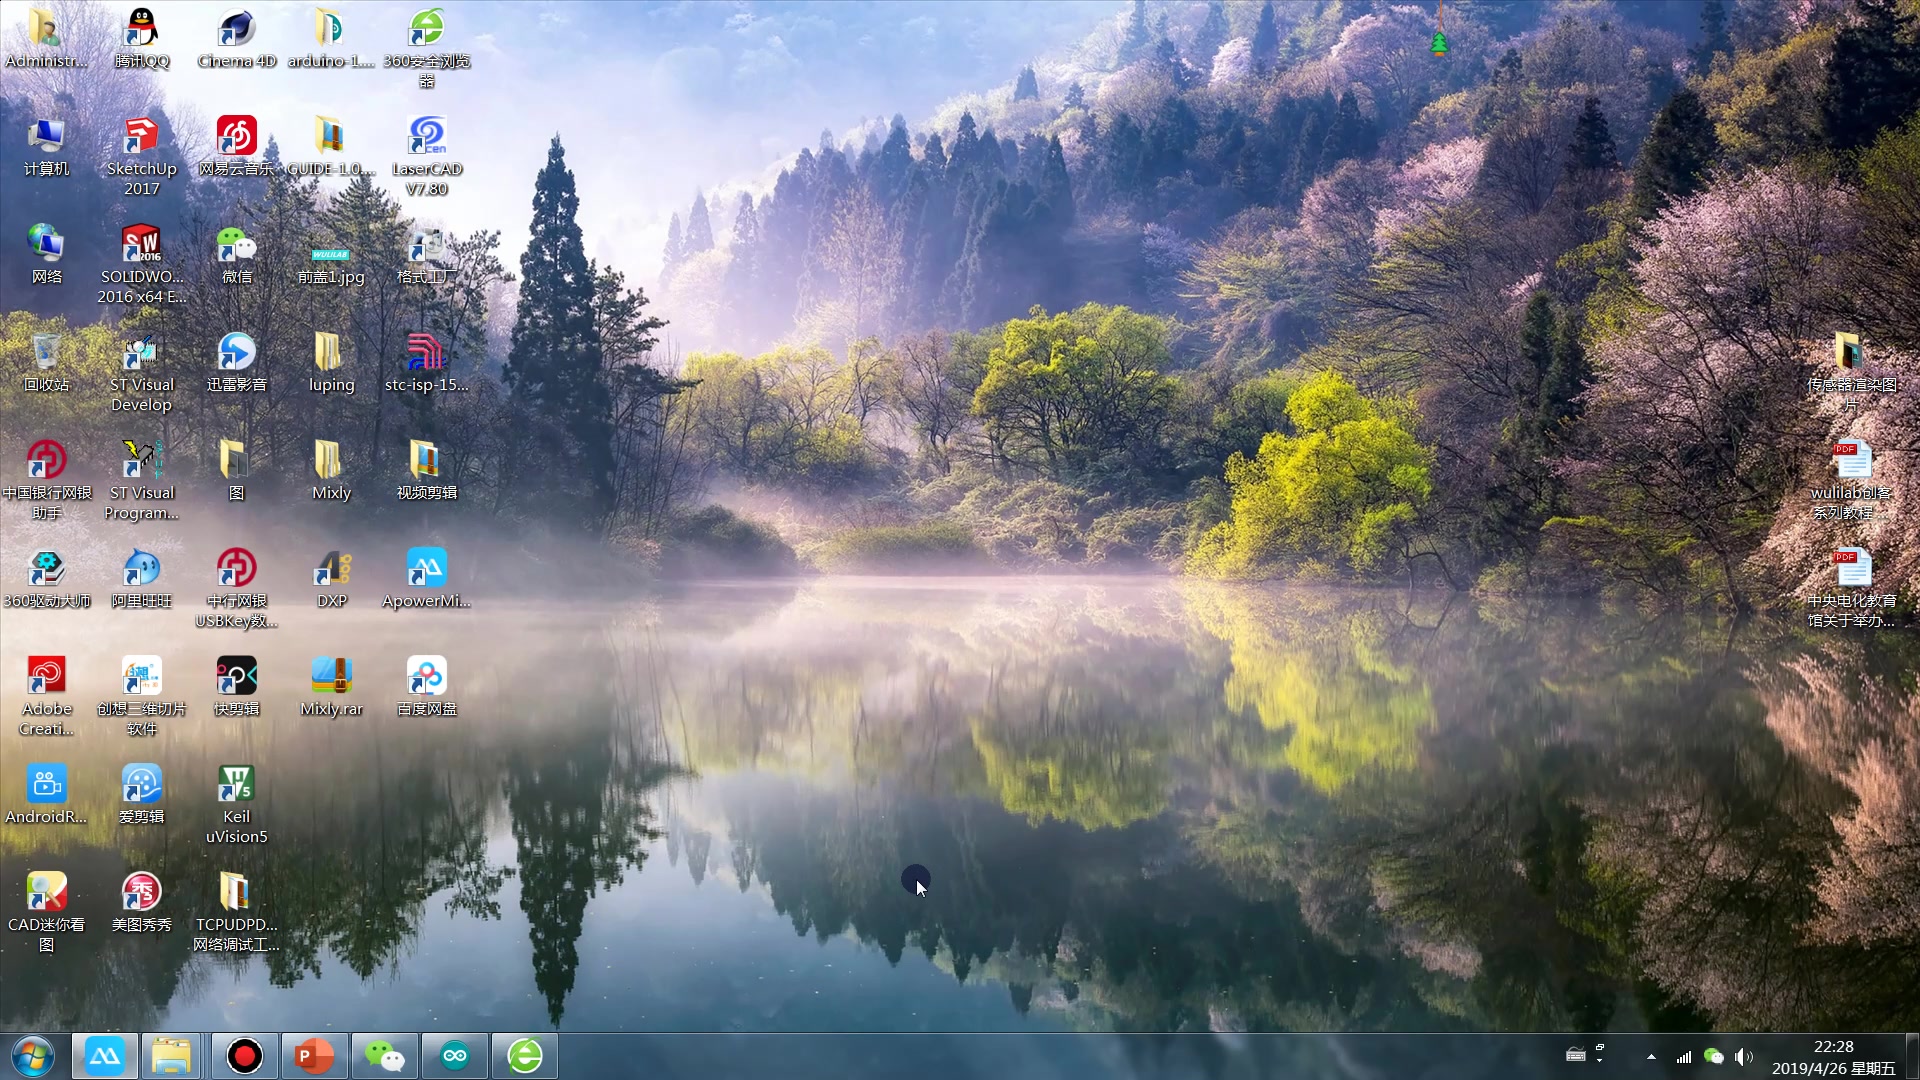
Task: Open the Arduino taskbar button
Action: [x=454, y=1056]
